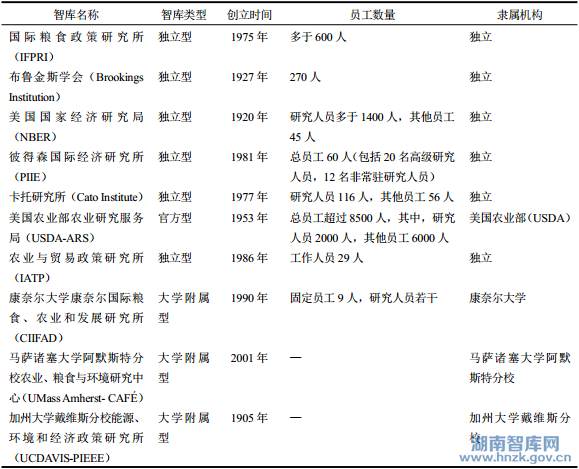
Task: Click the 隶属机构 column header
Action: tap(520, 15)
